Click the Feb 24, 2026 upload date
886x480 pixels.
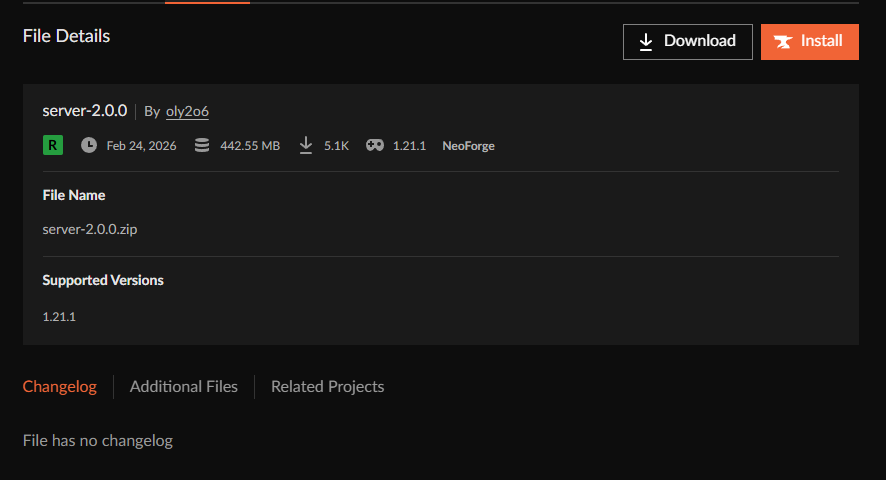tap(141, 146)
